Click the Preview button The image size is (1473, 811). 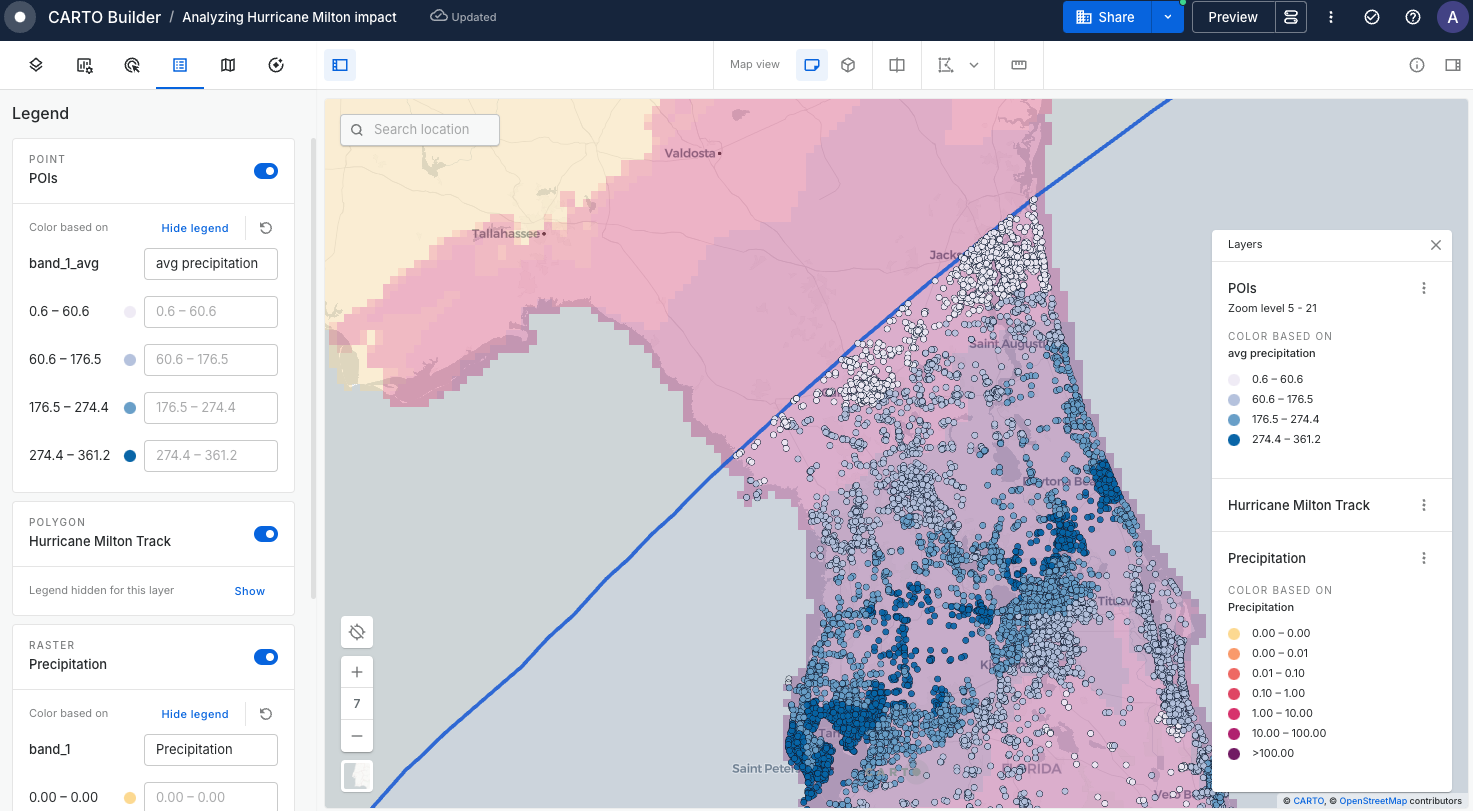pyautogui.click(x=1232, y=17)
